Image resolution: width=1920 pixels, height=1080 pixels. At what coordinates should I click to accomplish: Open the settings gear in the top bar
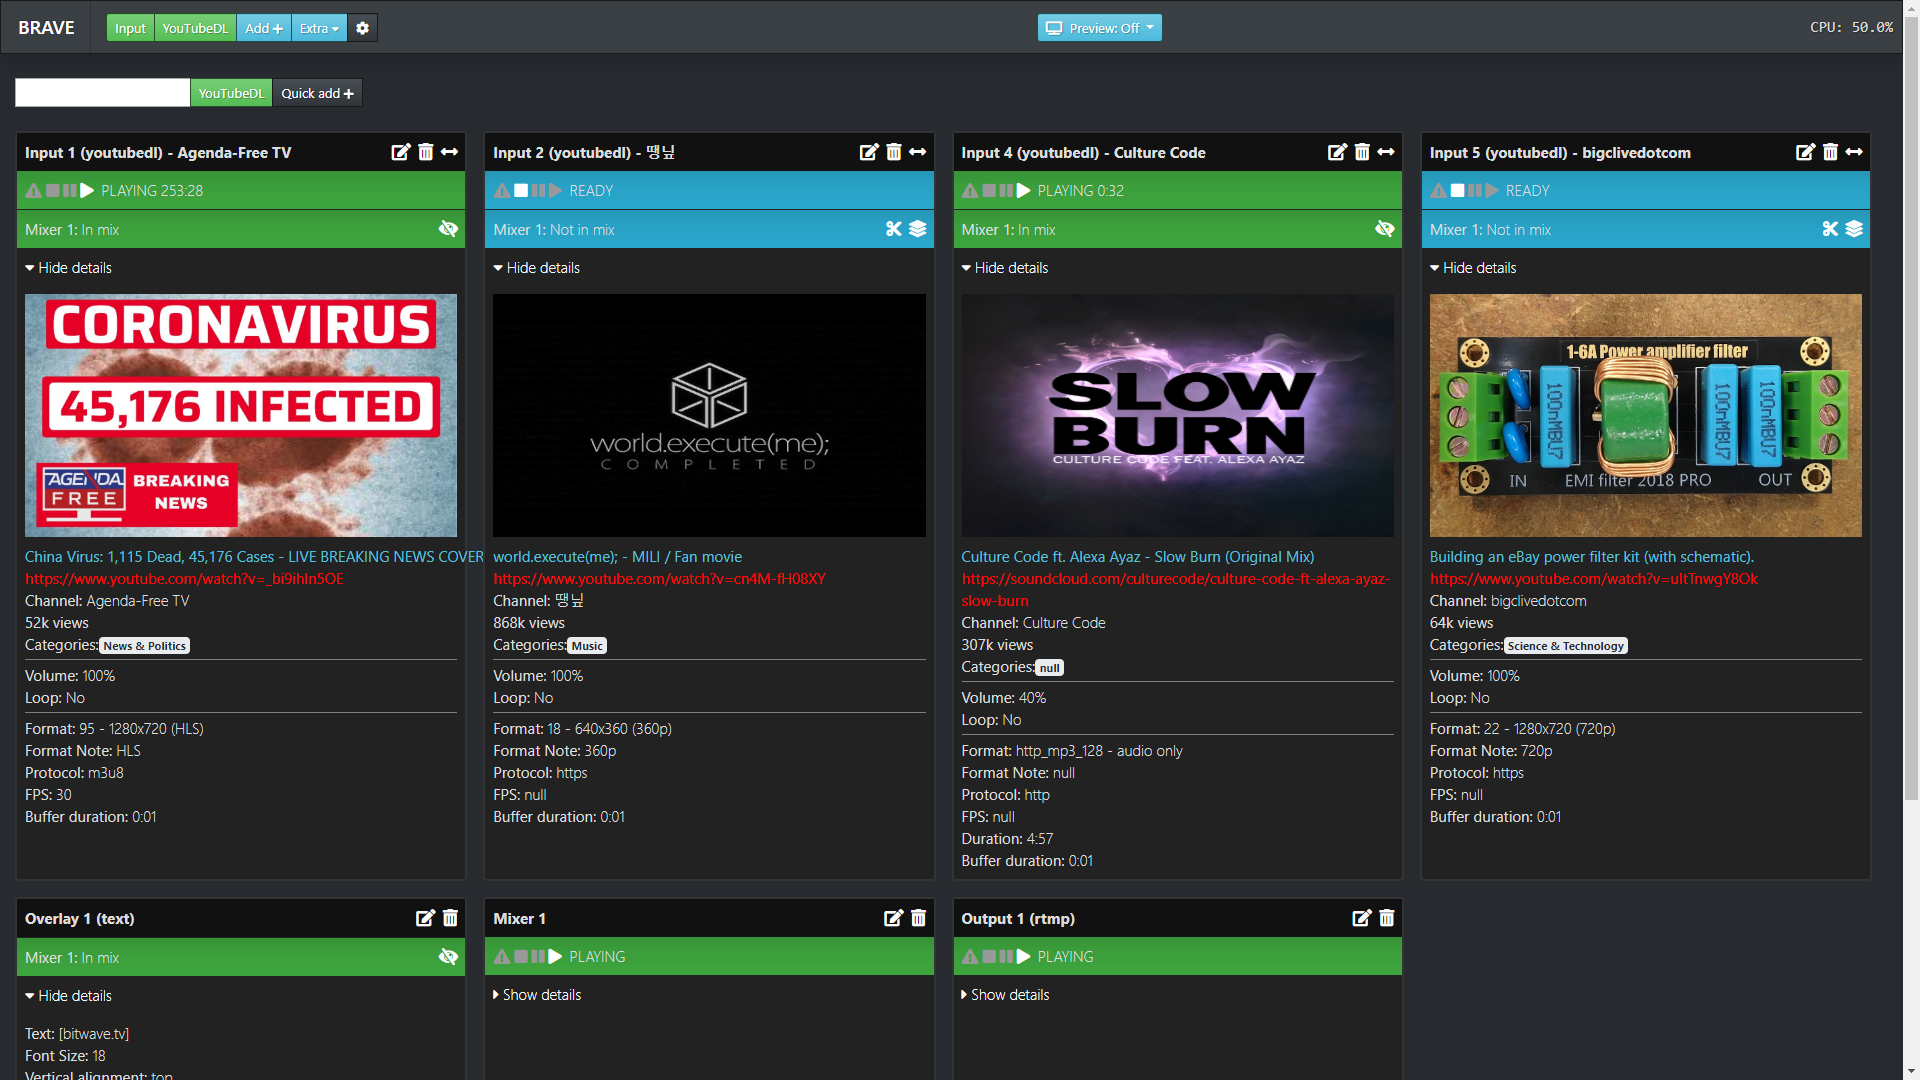362,28
